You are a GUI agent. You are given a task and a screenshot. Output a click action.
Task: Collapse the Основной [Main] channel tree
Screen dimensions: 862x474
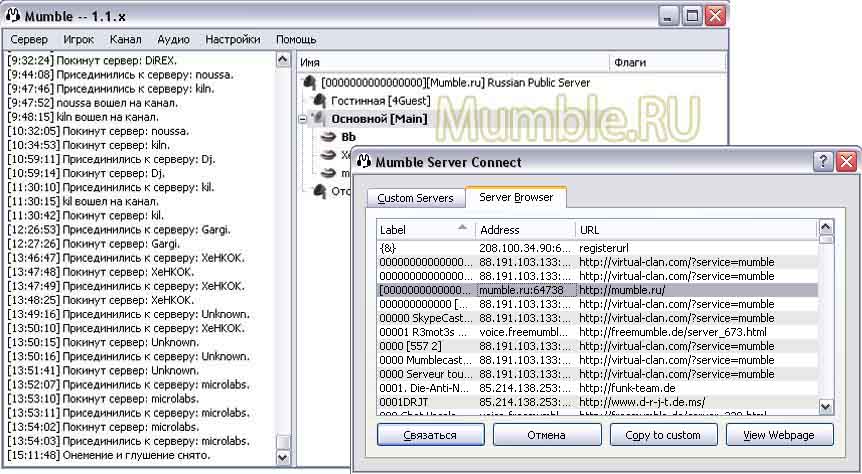pyautogui.click(x=304, y=119)
